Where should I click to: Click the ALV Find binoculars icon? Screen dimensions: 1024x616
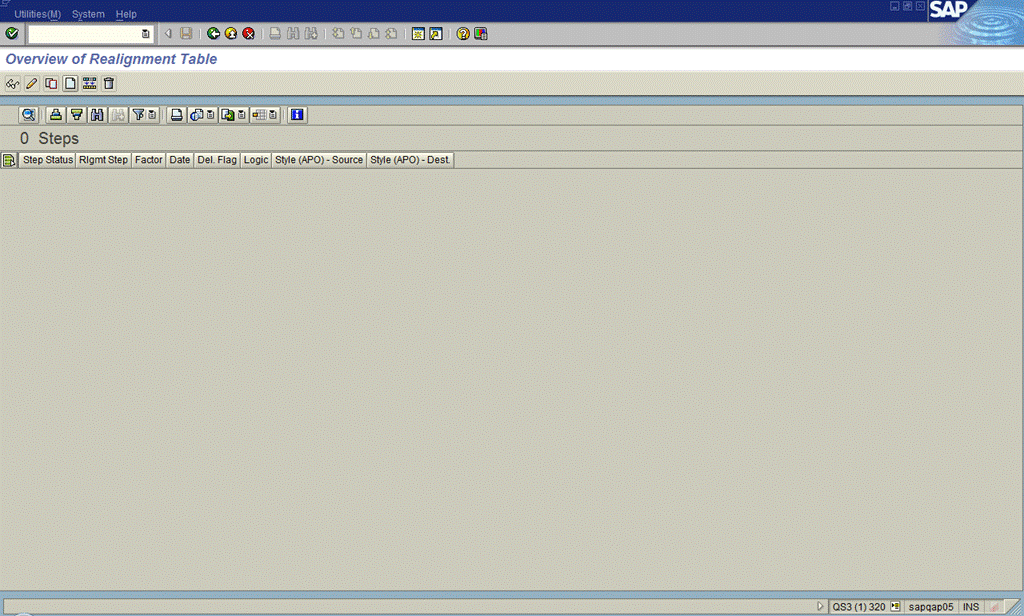point(97,115)
